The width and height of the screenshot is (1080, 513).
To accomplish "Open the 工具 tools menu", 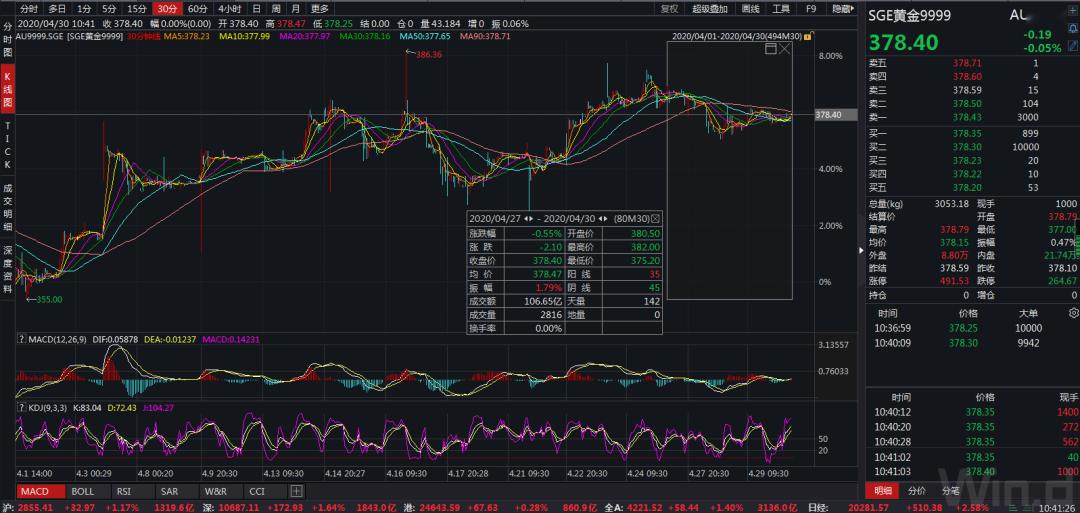I will 781,9.
